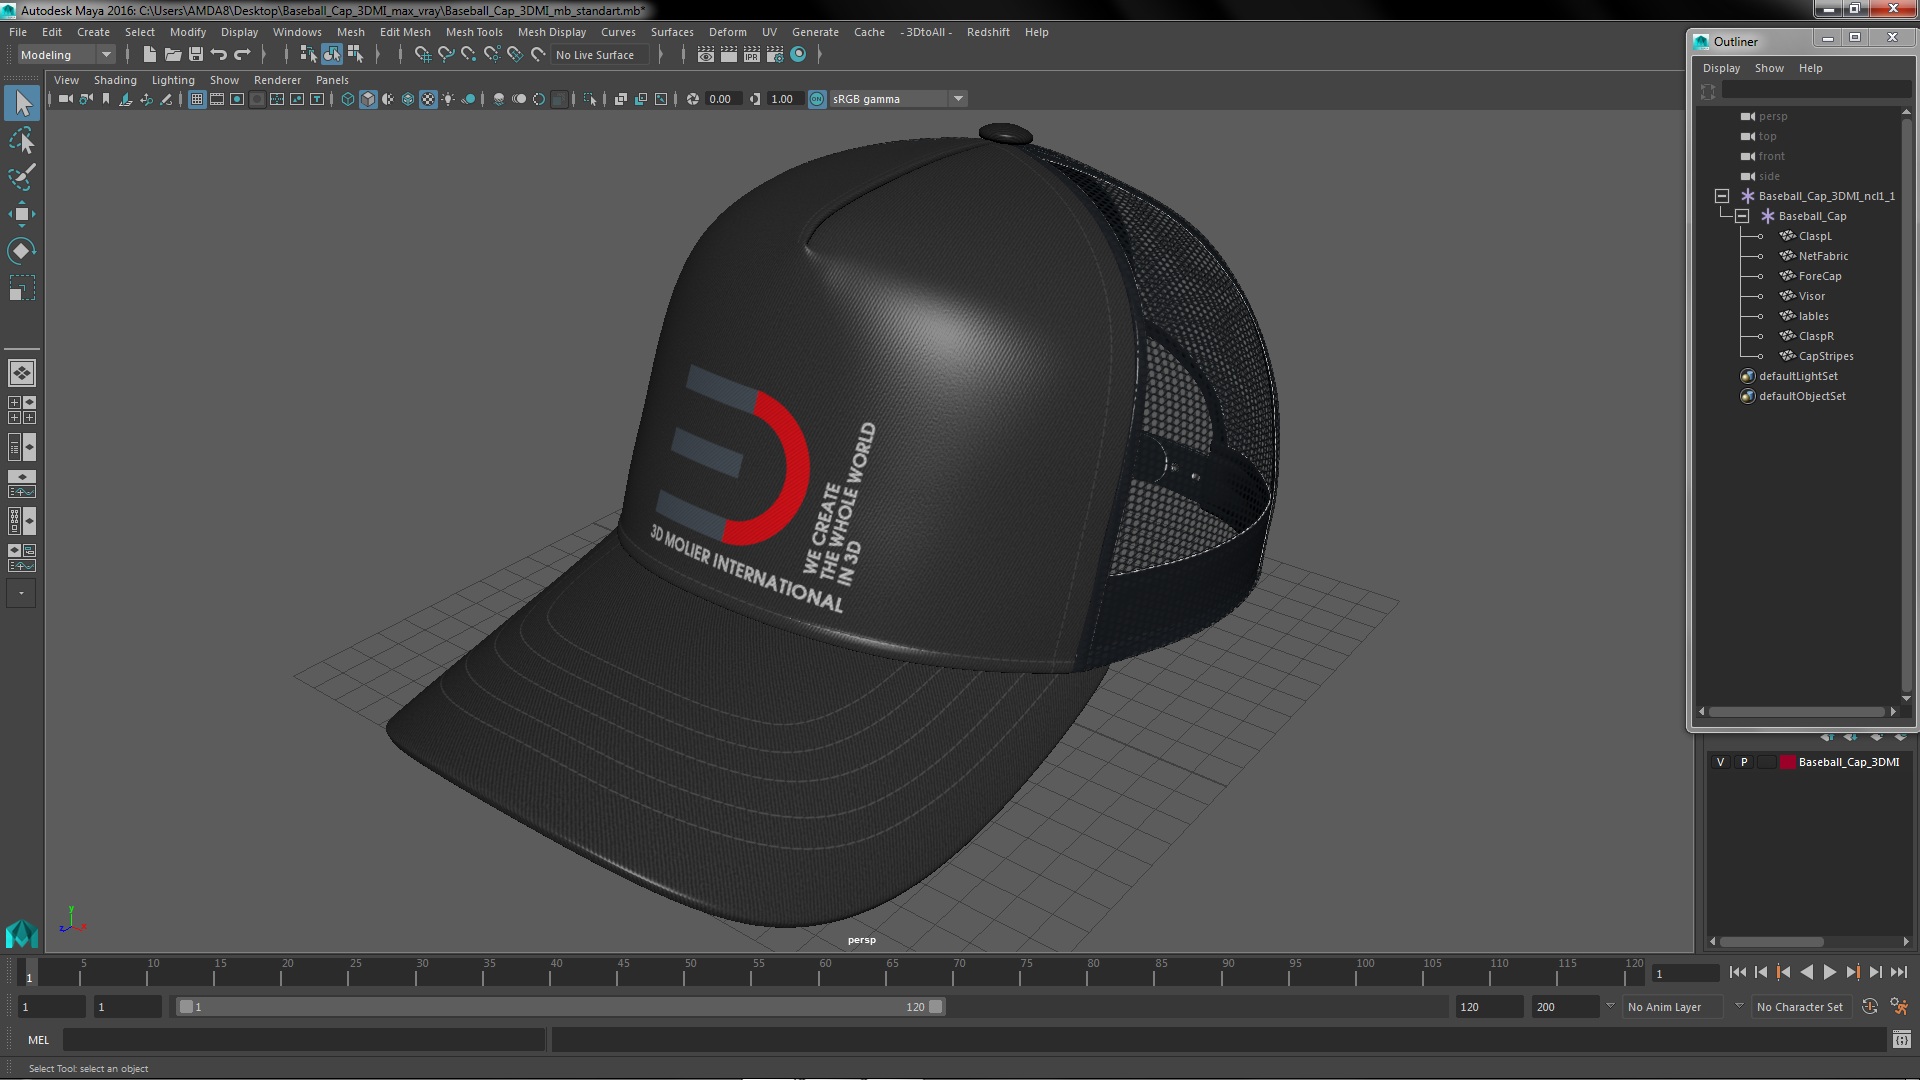Toggle the viewport grid display
Image resolution: width=1920 pixels, height=1080 pixels.
[197, 99]
